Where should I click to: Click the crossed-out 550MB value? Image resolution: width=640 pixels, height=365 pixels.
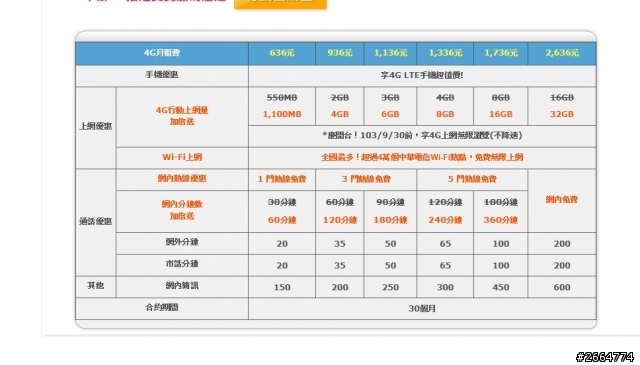[x=282, y=98]
